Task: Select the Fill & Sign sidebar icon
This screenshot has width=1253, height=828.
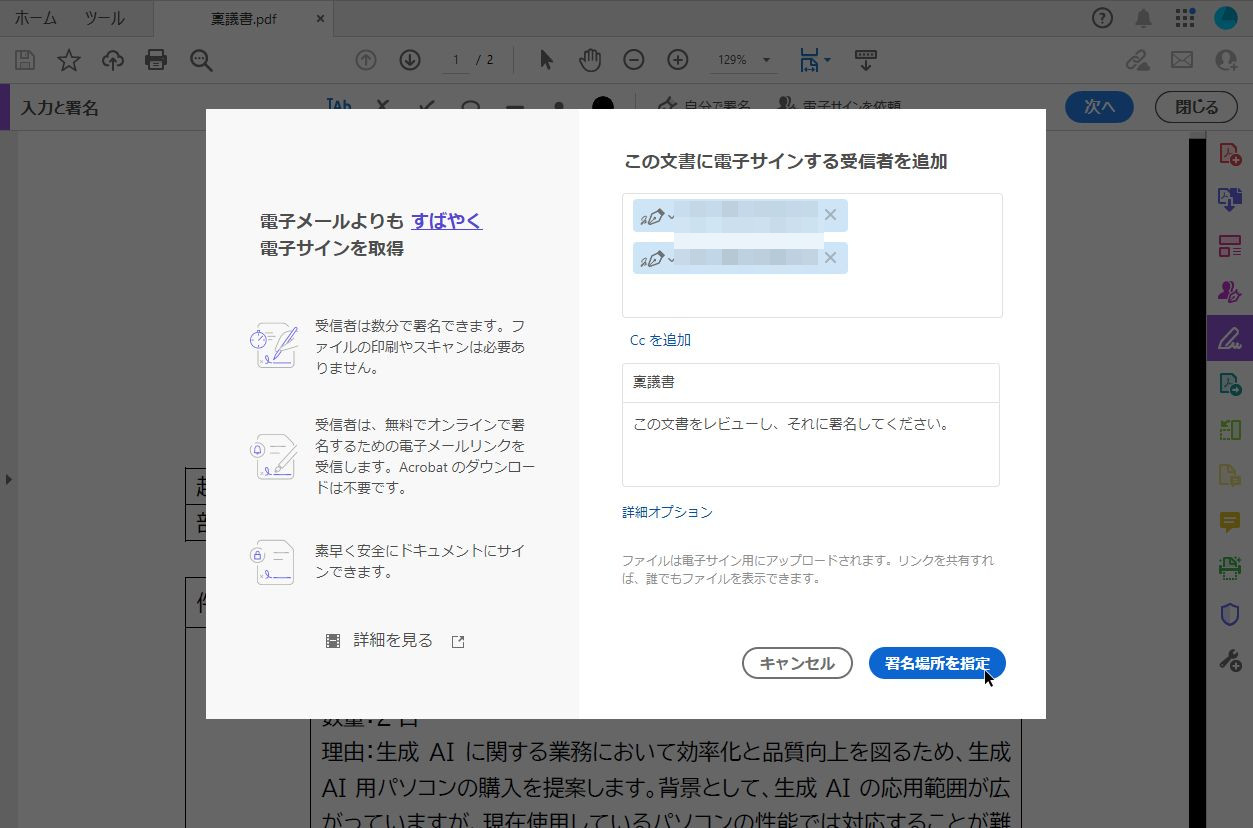Action: coord(1230,338)
